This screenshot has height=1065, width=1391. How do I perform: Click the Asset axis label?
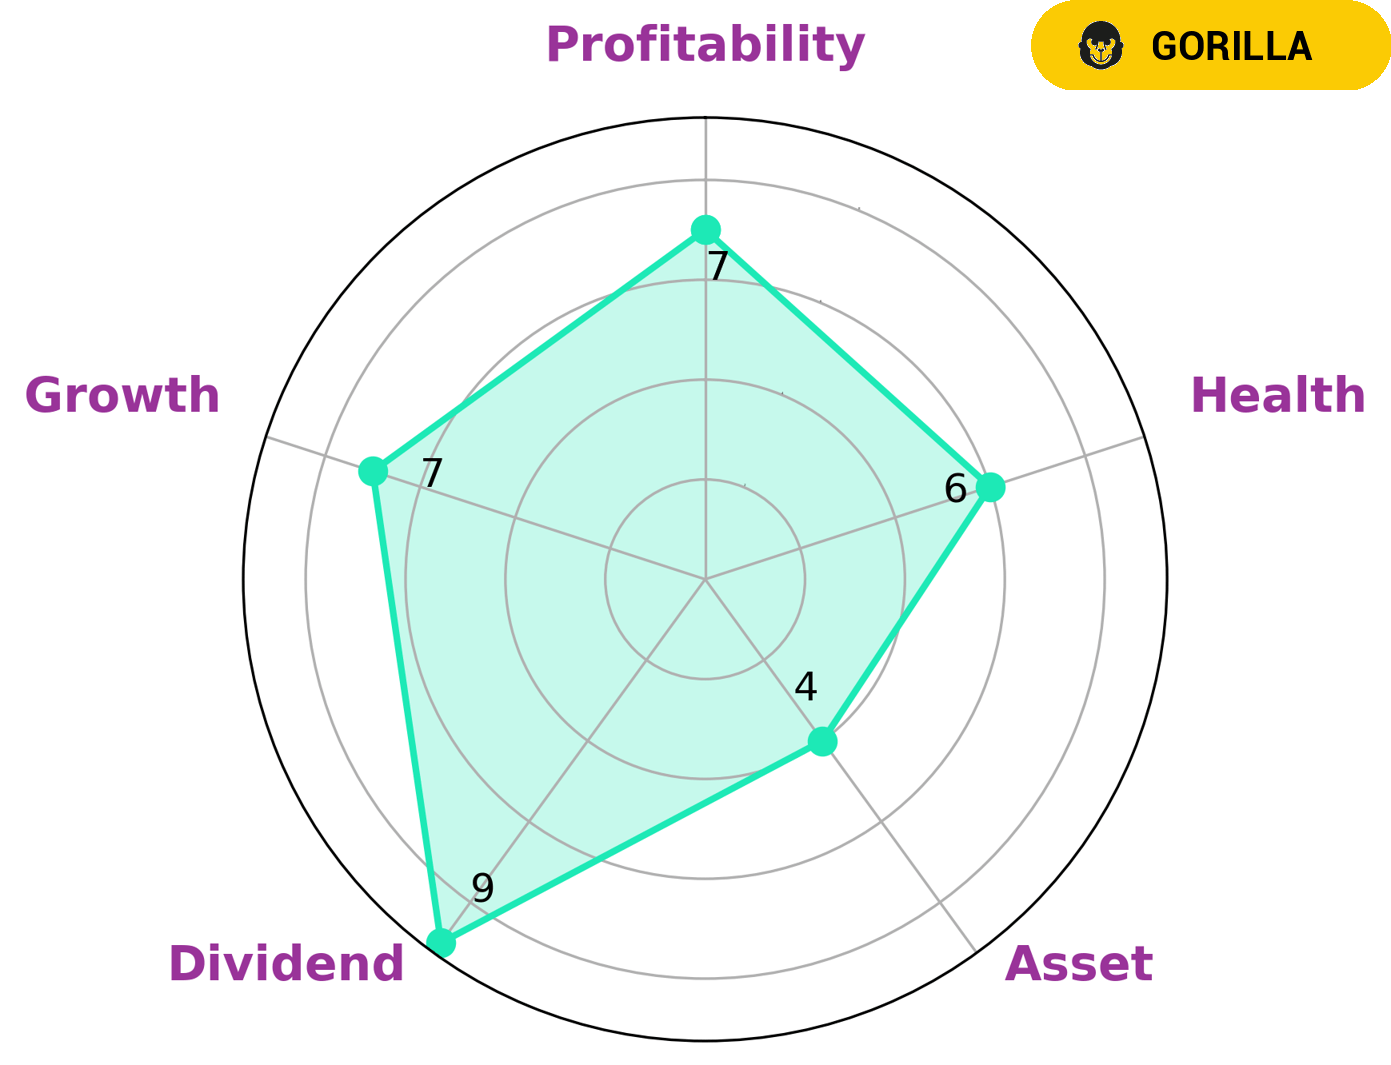tap(1078, 964)
